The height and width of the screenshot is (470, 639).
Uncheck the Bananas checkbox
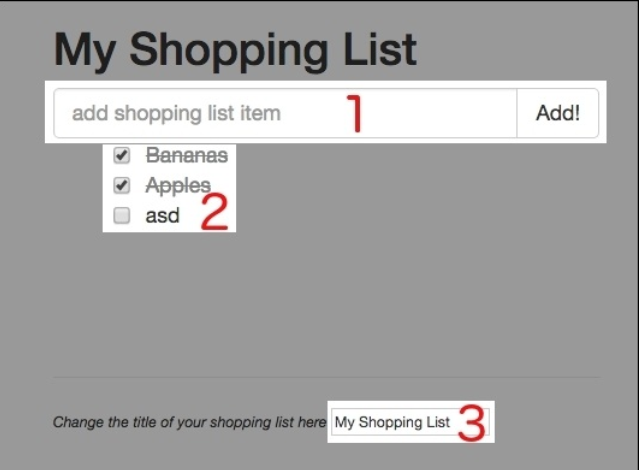(x=122, y=156)
